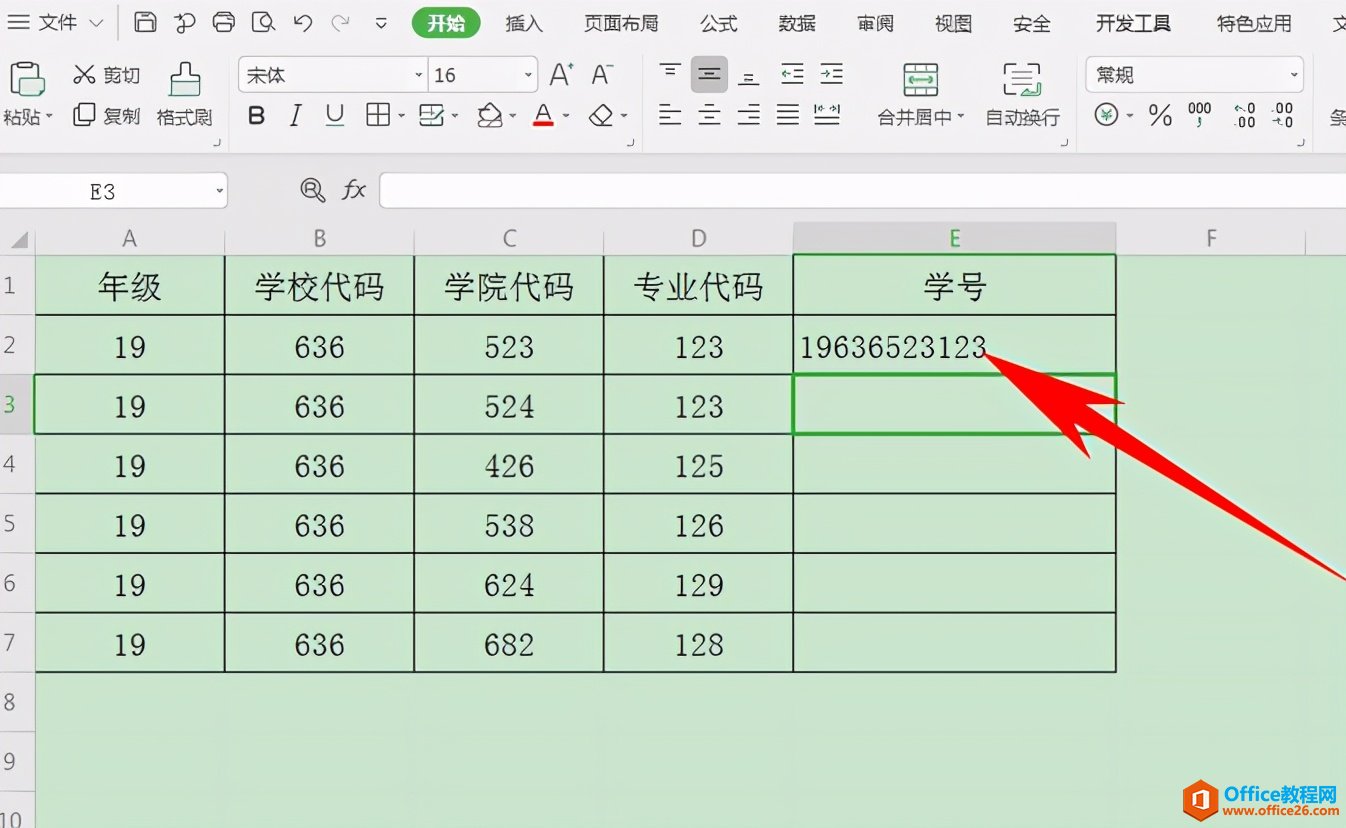Open Insert Function fx dialog

click(354, 190)
